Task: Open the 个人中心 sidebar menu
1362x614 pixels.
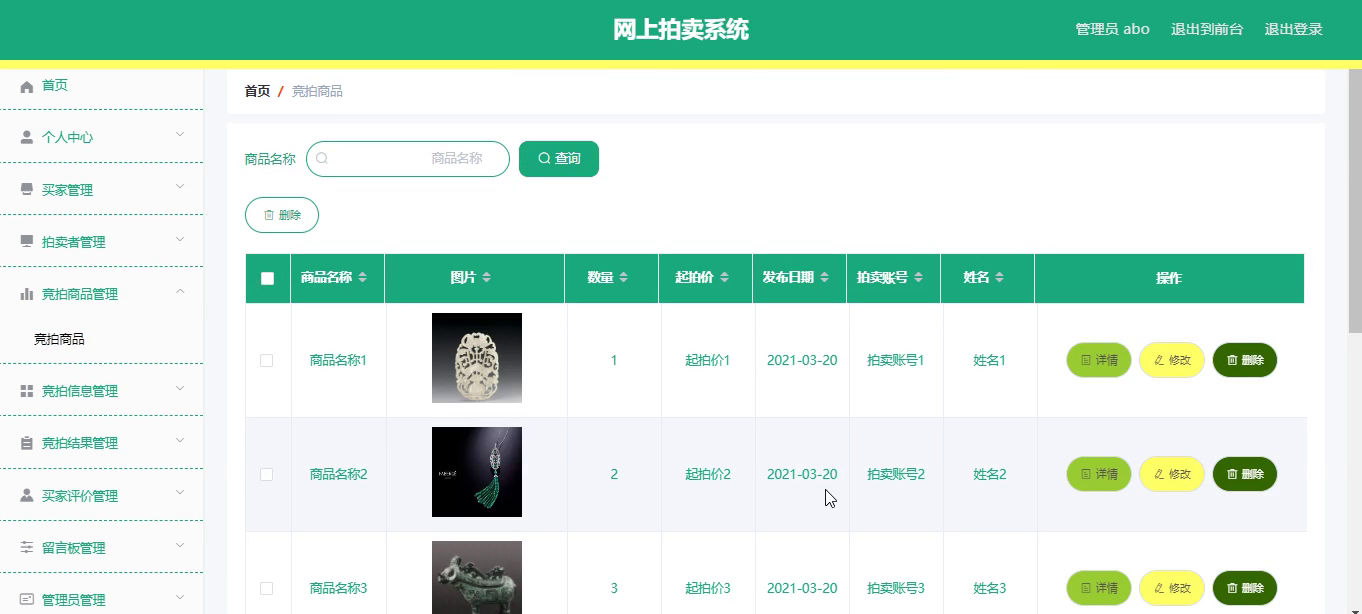Action: click(101, 137)
